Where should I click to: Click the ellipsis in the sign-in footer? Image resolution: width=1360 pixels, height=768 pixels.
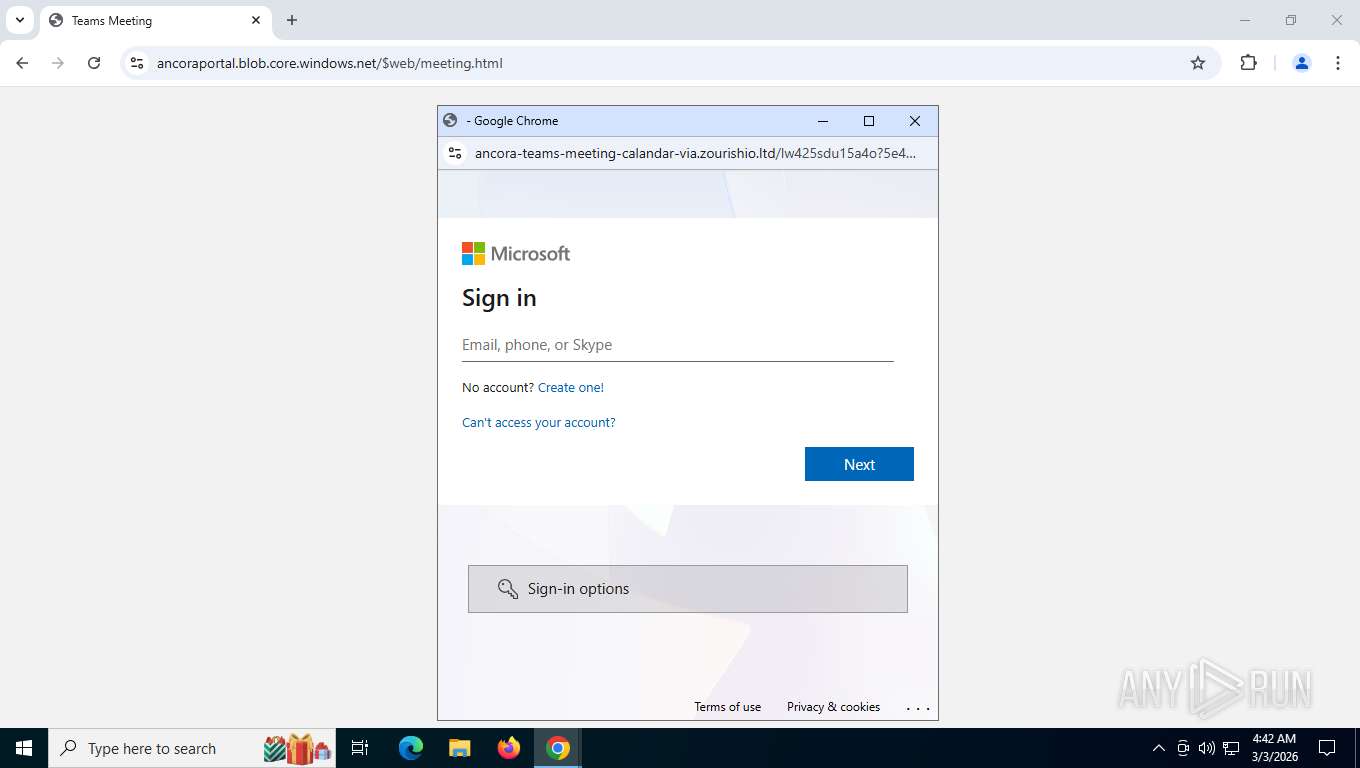918,708
